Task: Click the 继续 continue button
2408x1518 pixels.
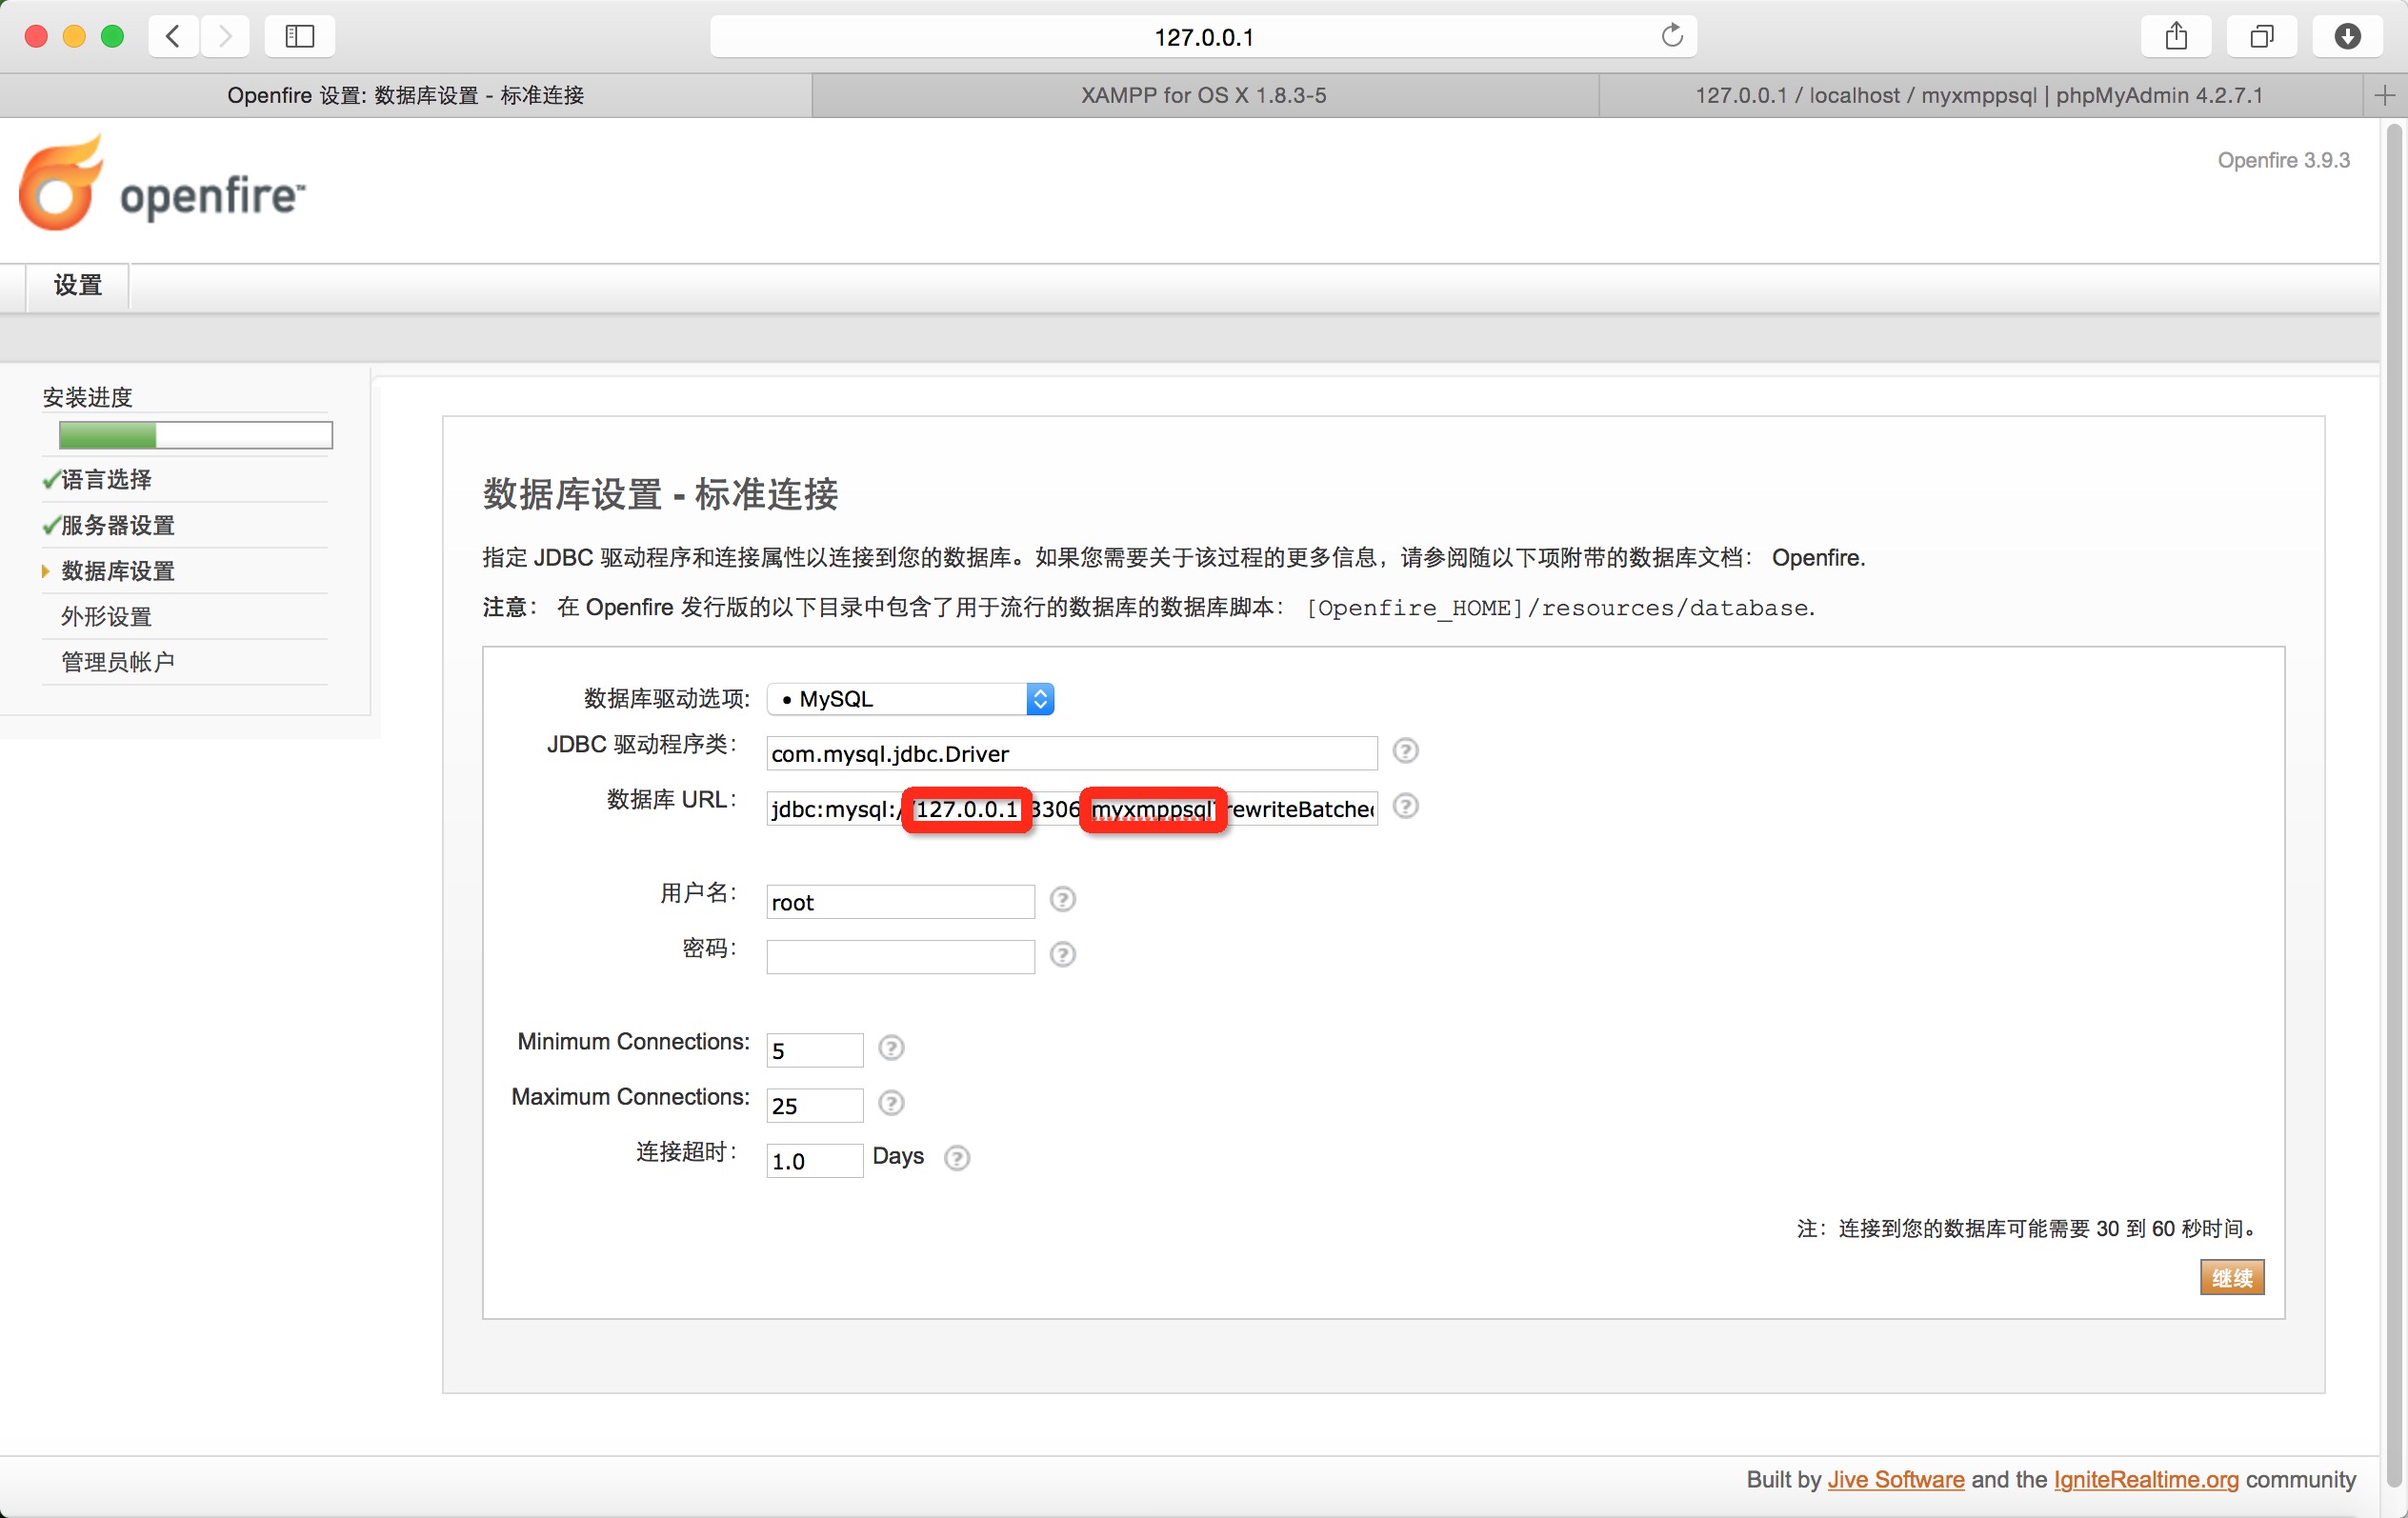Action: 2232,1277
